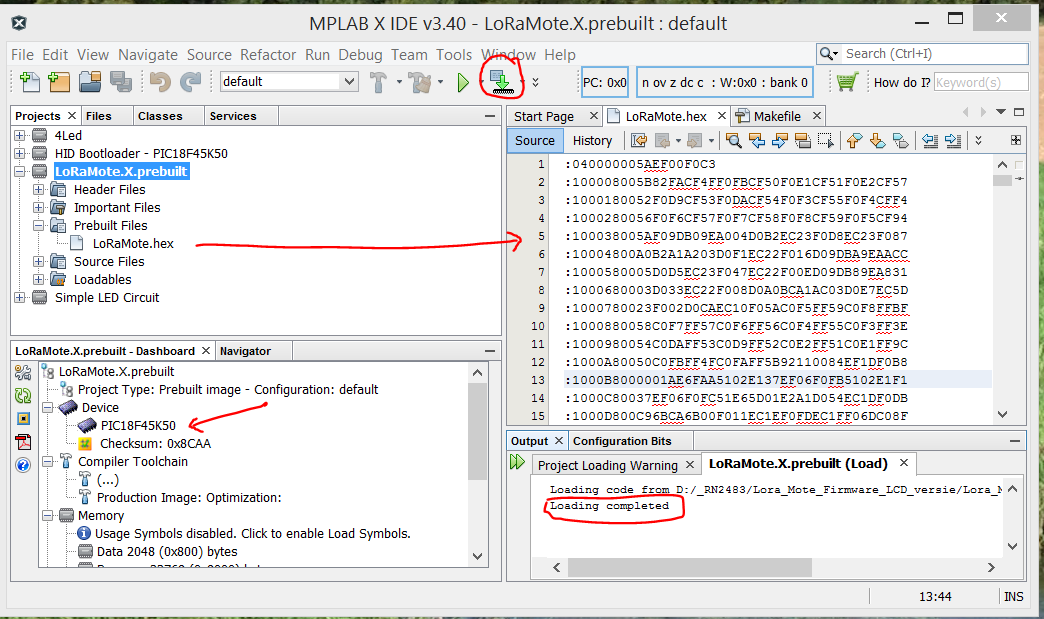
Task: Expand the Source Files folder
Action: (39, 262)
